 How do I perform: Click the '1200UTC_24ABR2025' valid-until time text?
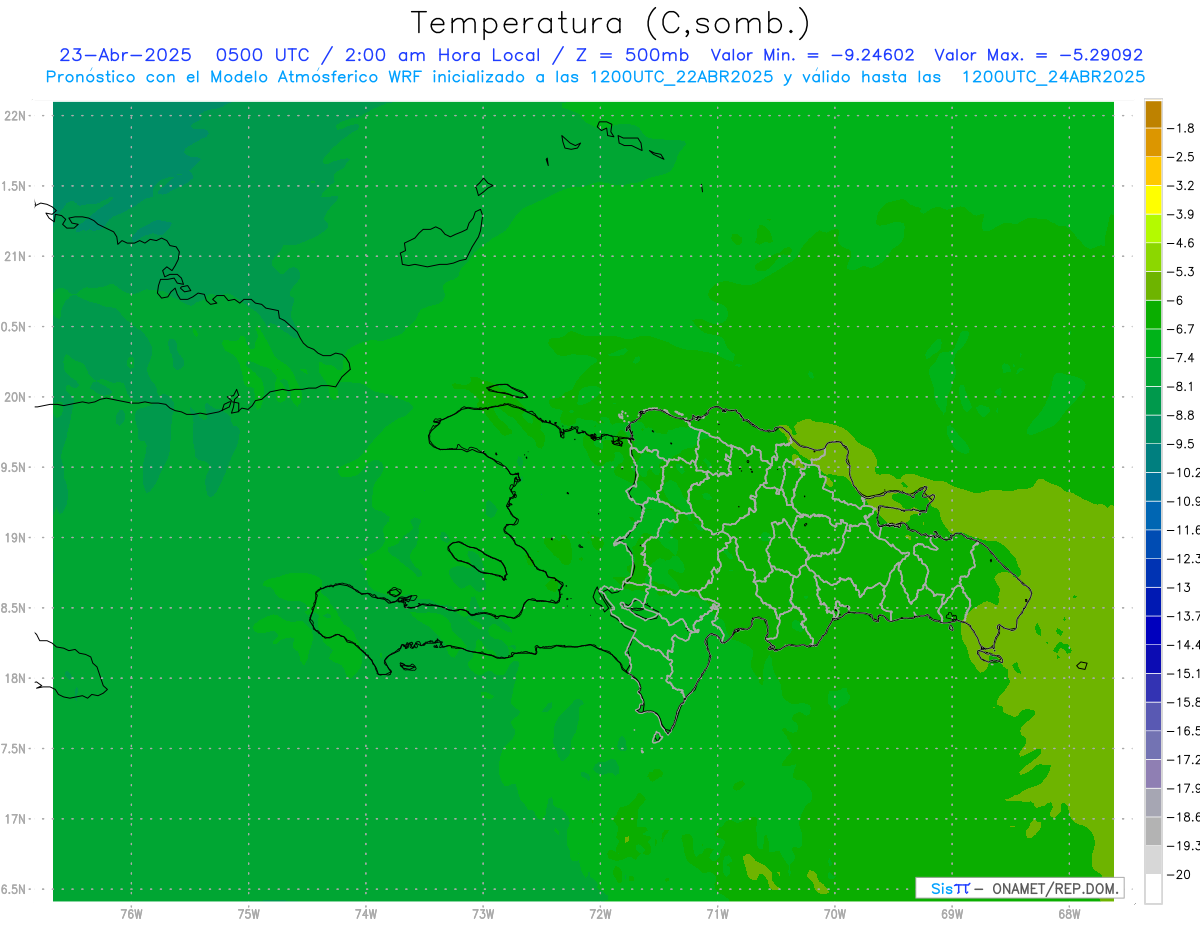[x=1053, y=77]
